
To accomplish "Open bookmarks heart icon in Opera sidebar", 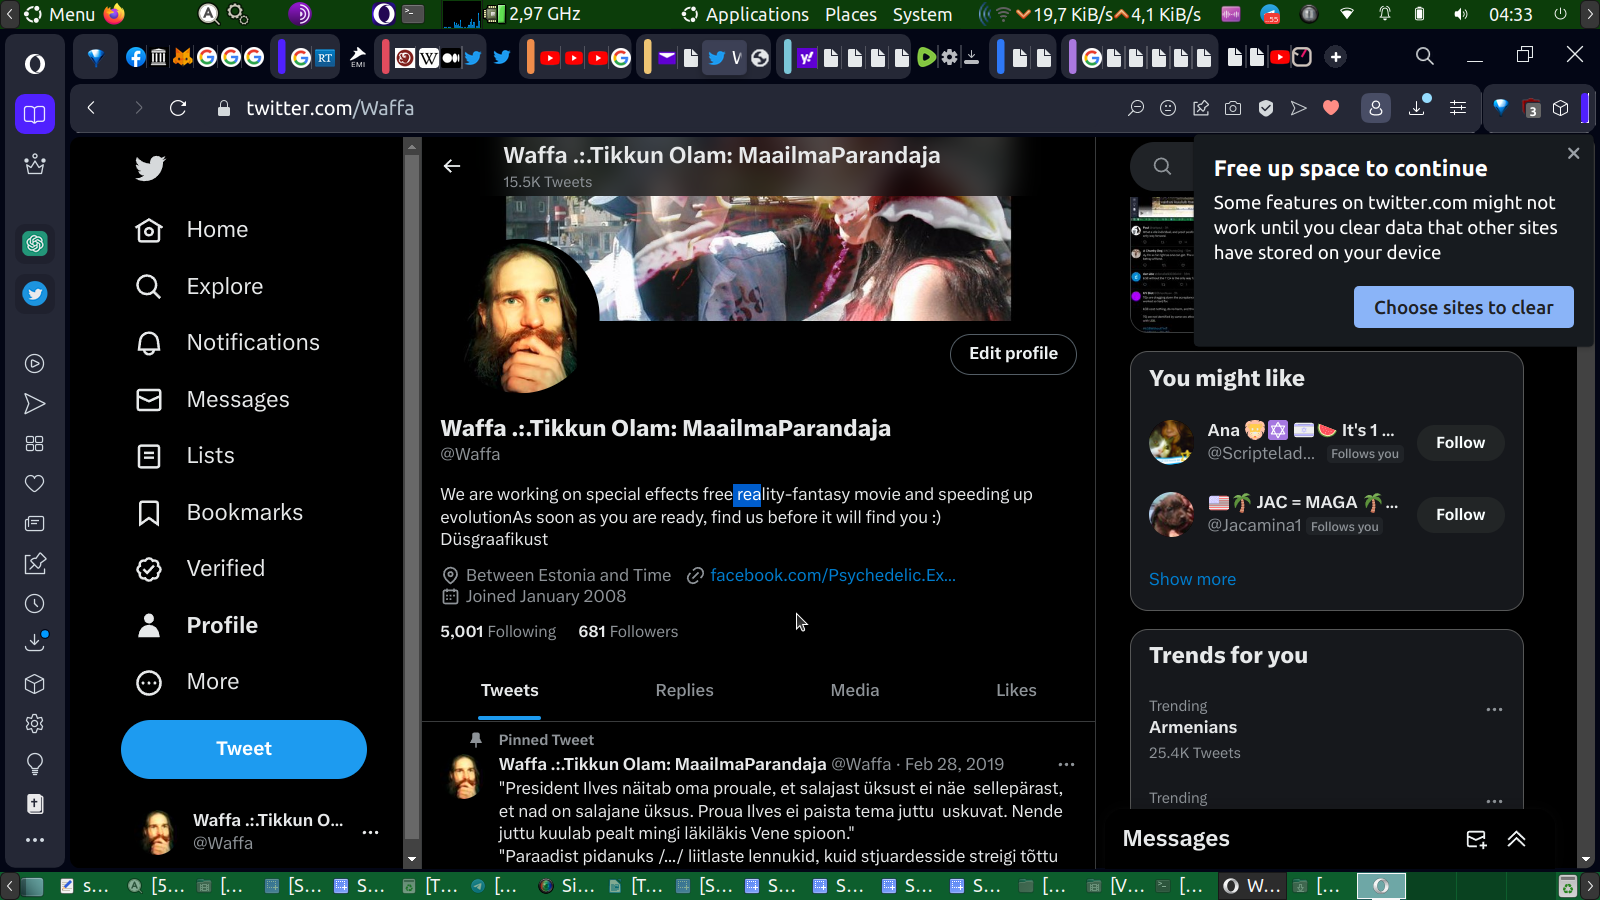I will (35, 484).
